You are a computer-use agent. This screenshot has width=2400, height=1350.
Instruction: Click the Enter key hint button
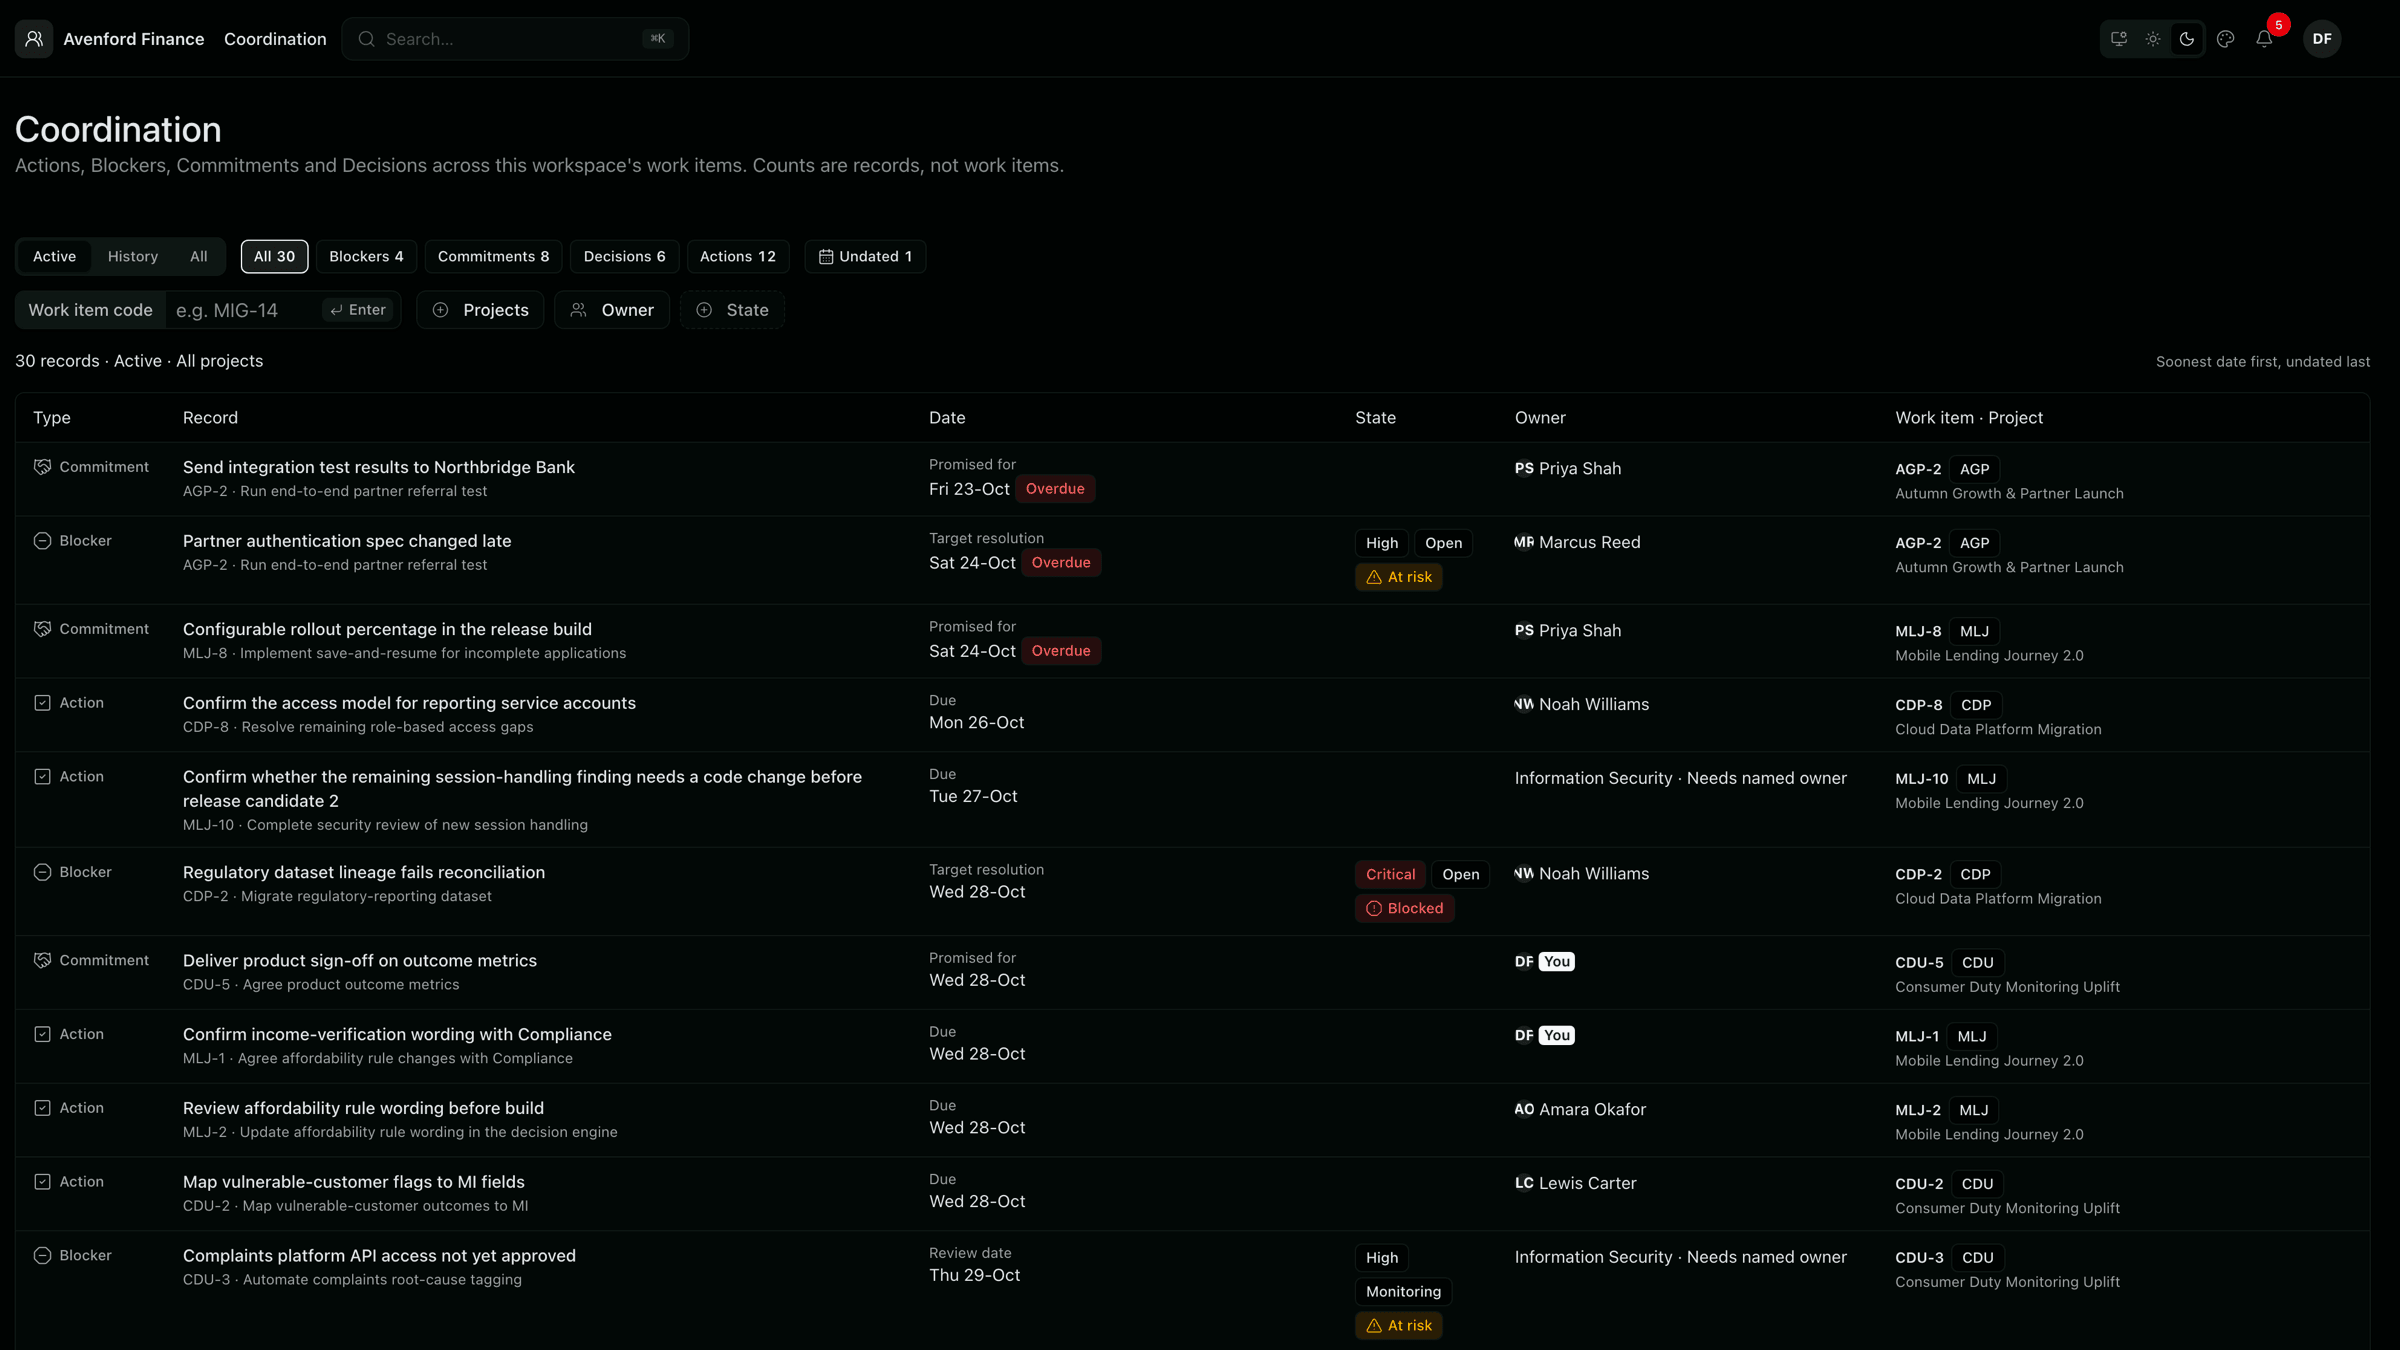(358, 310)
